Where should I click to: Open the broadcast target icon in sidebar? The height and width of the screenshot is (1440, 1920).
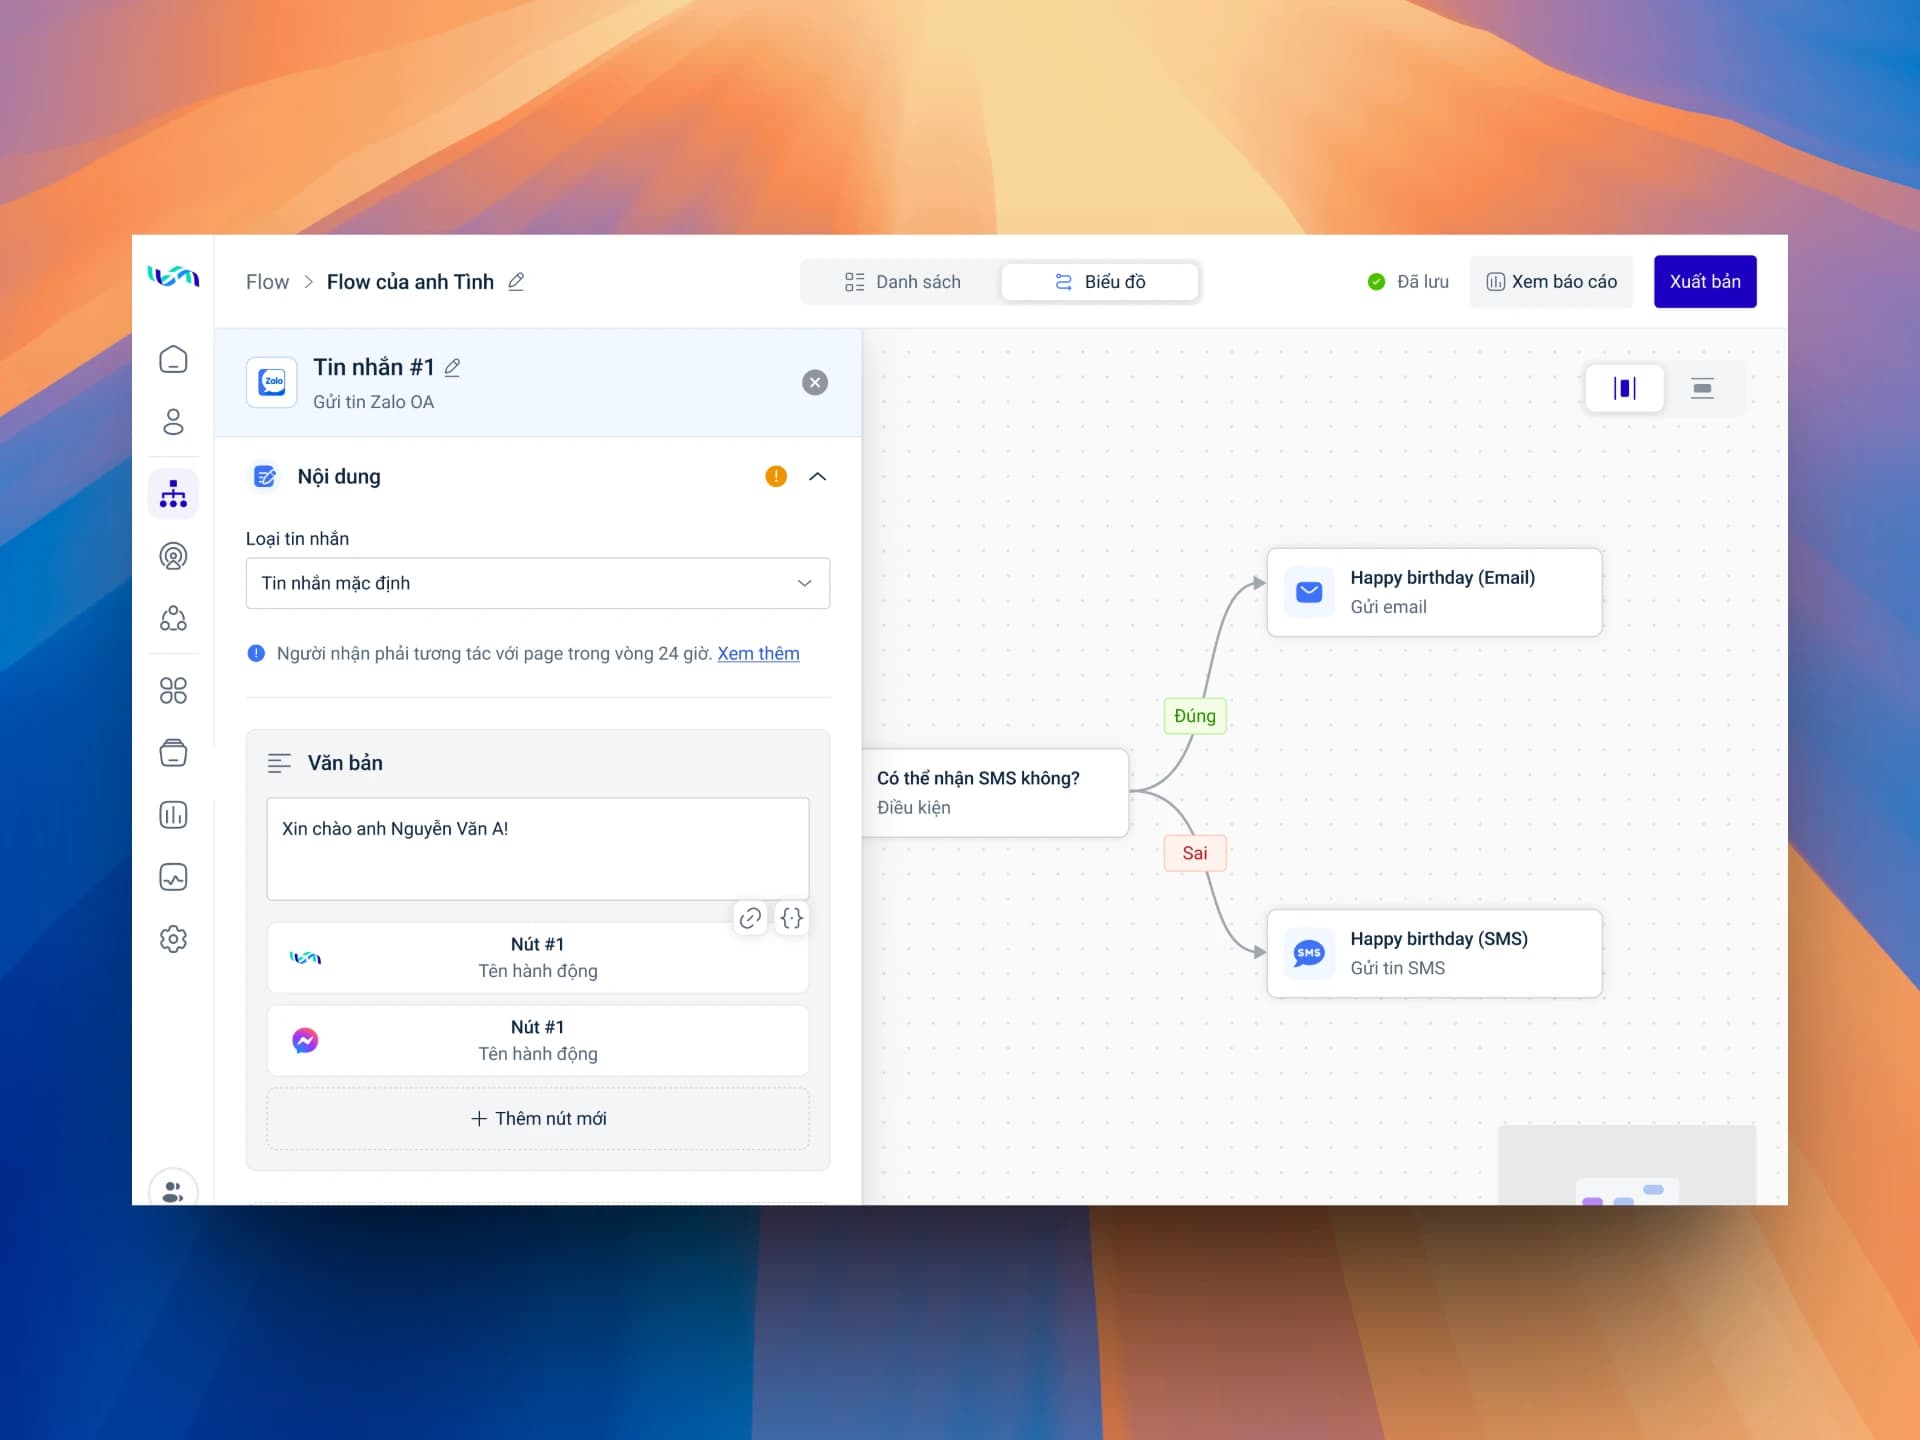coord(173,556)
